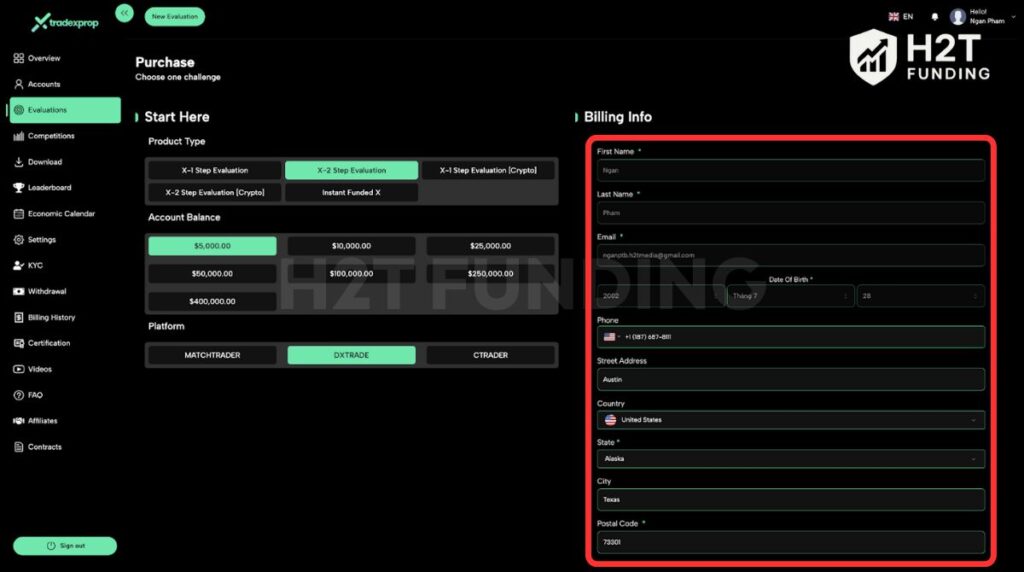
Task: Click the Withdrawal cash icon
Action: 18,291
